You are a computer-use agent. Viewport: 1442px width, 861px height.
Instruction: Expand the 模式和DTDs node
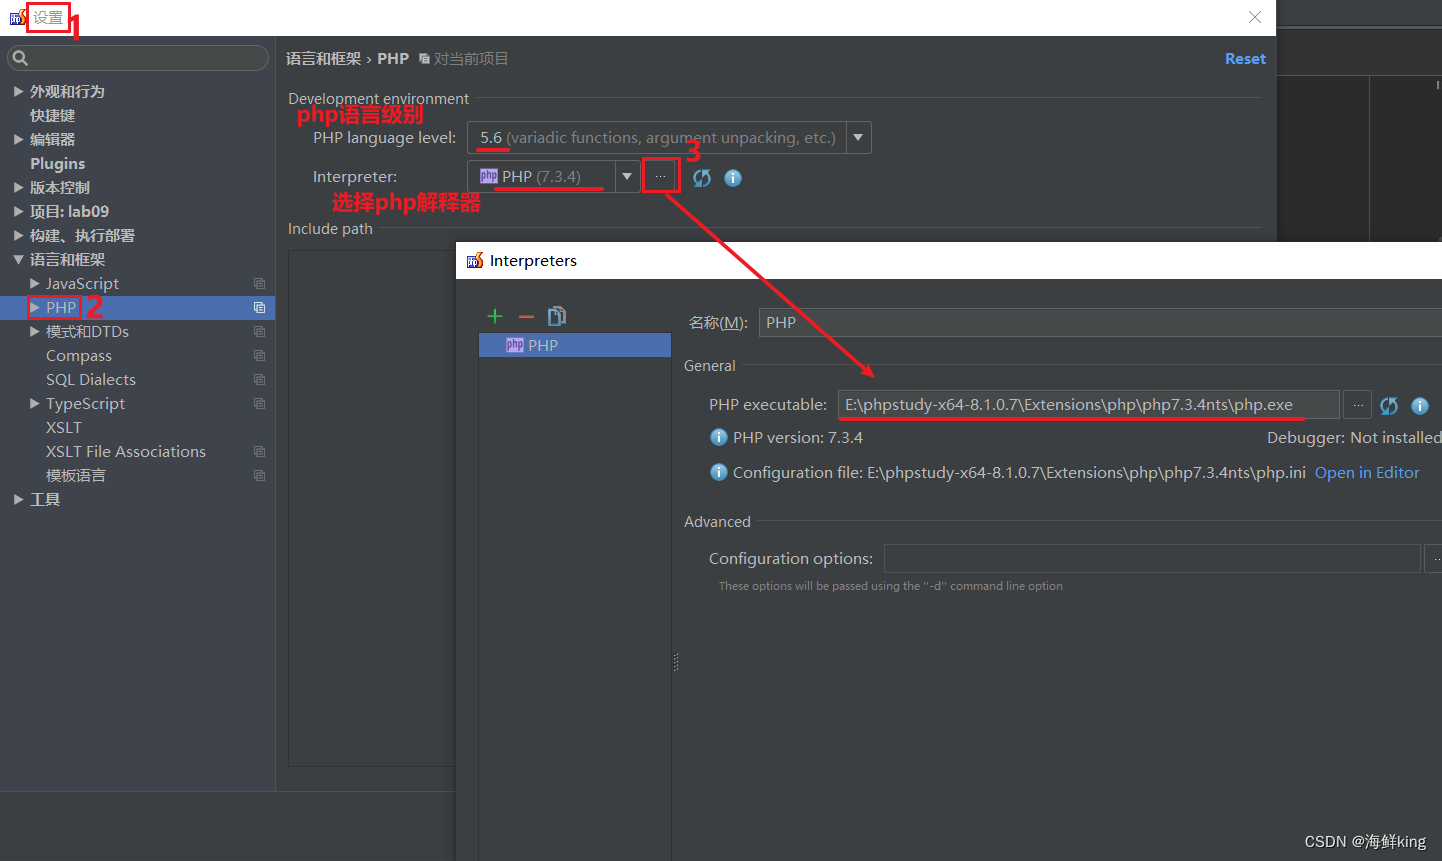35,331
